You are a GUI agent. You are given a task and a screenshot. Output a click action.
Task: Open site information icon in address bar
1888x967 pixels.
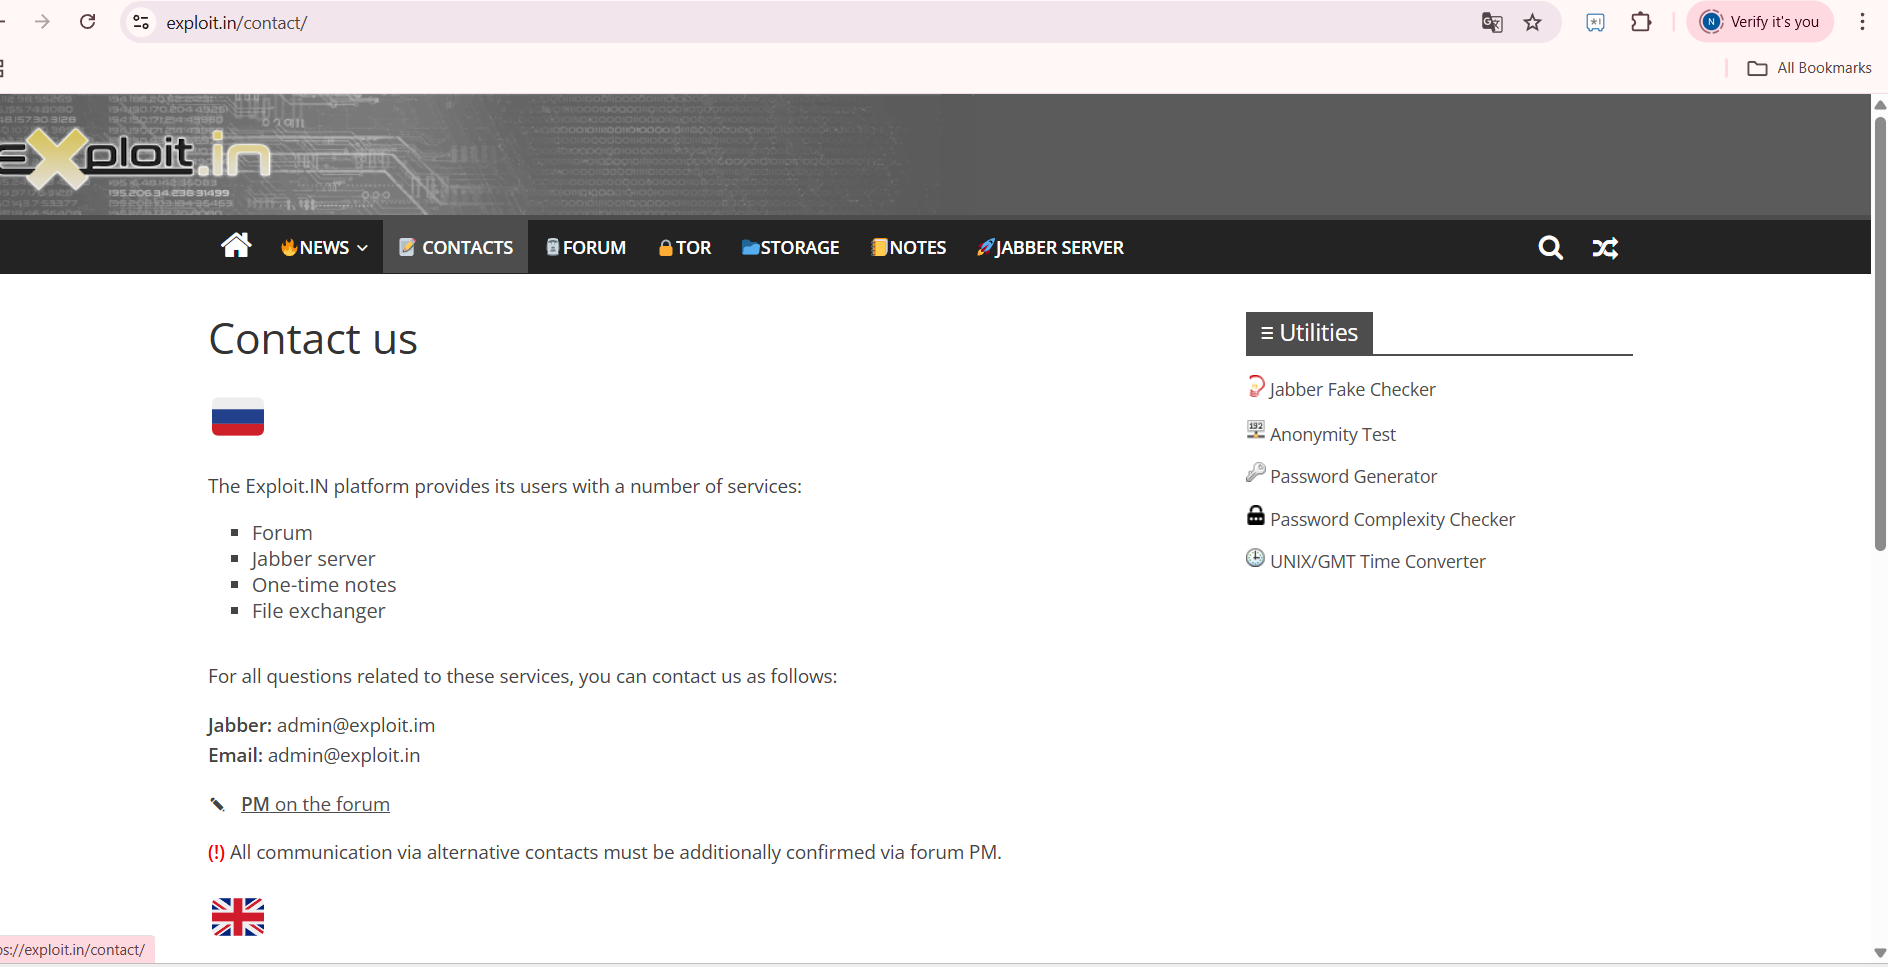coord(141,22)
